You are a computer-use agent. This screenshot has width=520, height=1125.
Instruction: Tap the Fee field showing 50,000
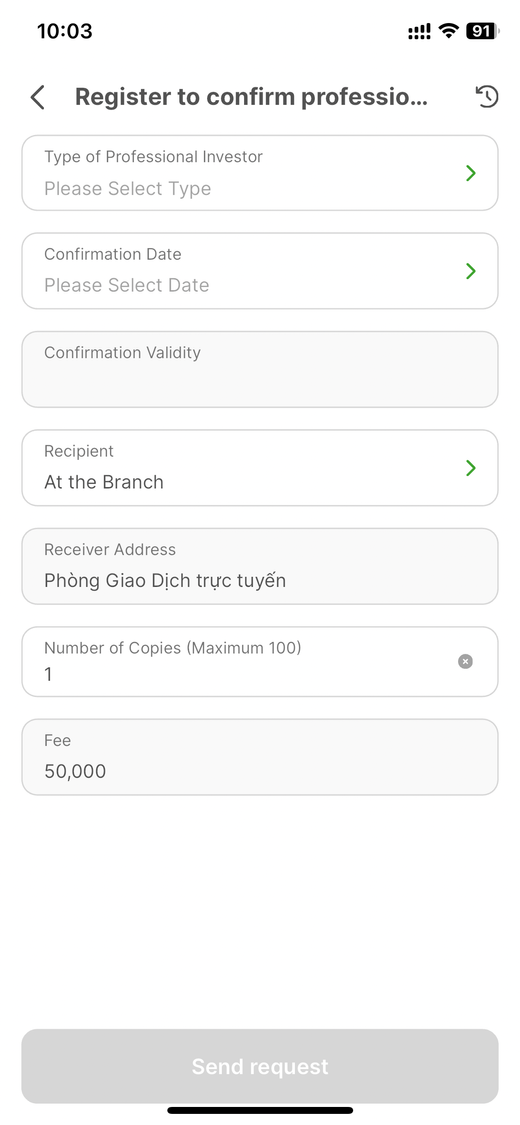pyautogui.click(x=260, y=757)
